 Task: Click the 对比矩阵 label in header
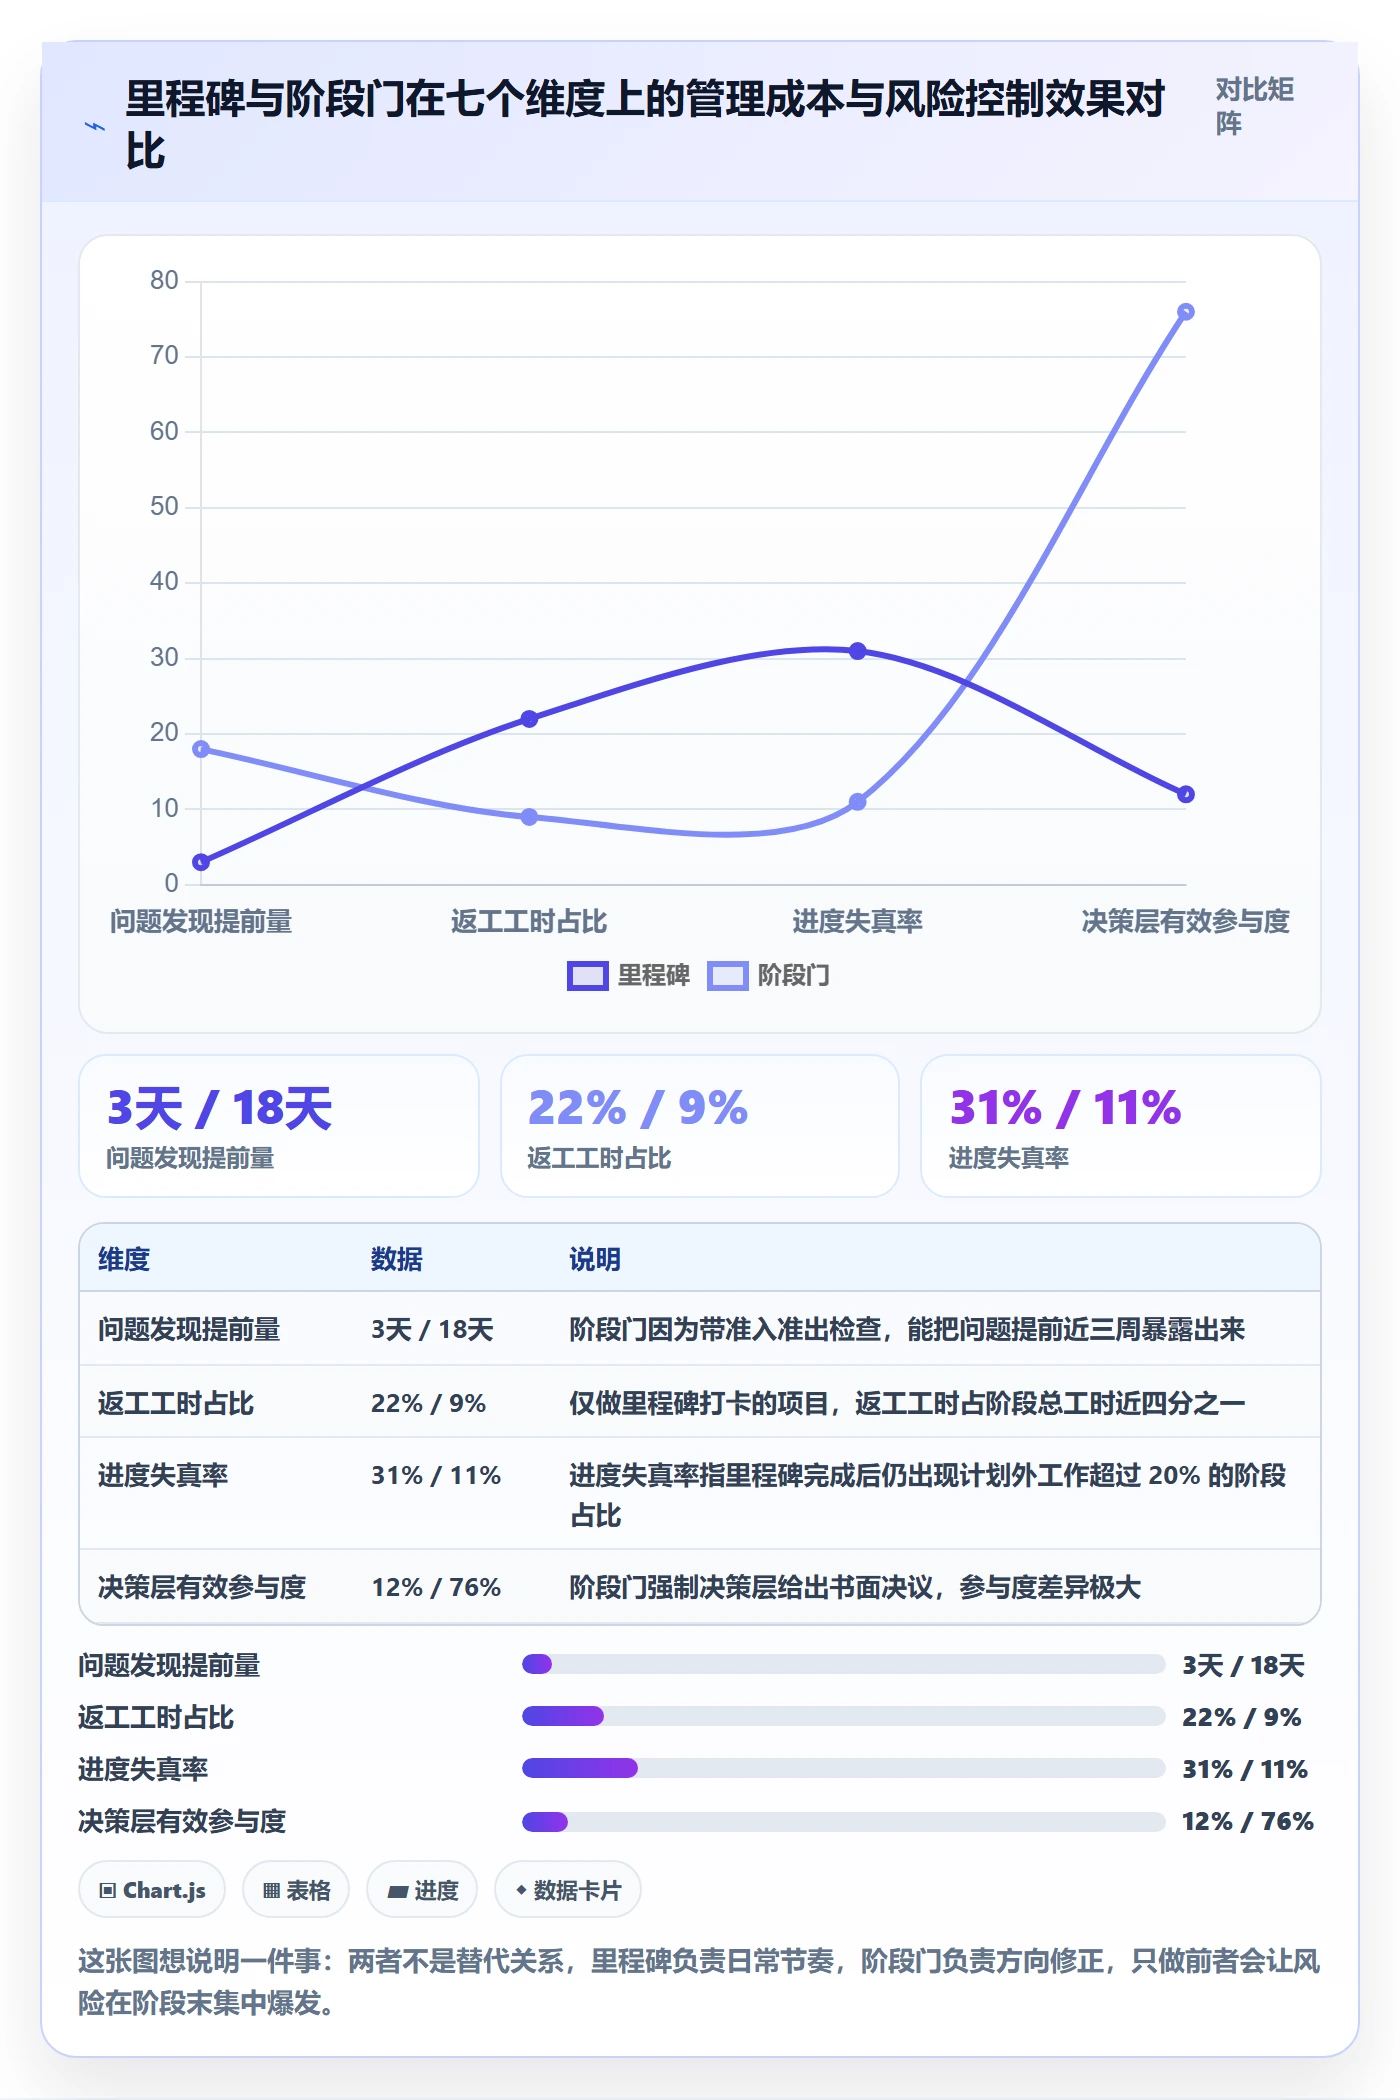pos(1255,106)
